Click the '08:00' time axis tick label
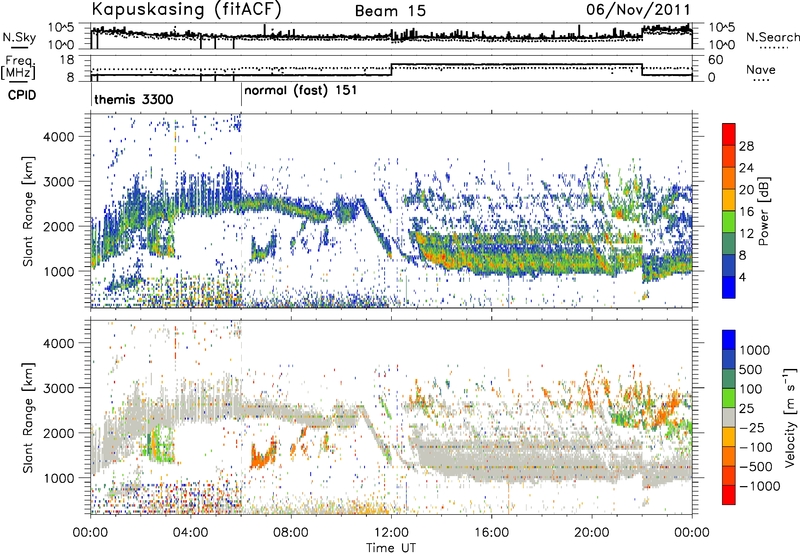Image resolution: width=800 pixels, height=554 pixels. 291,533
